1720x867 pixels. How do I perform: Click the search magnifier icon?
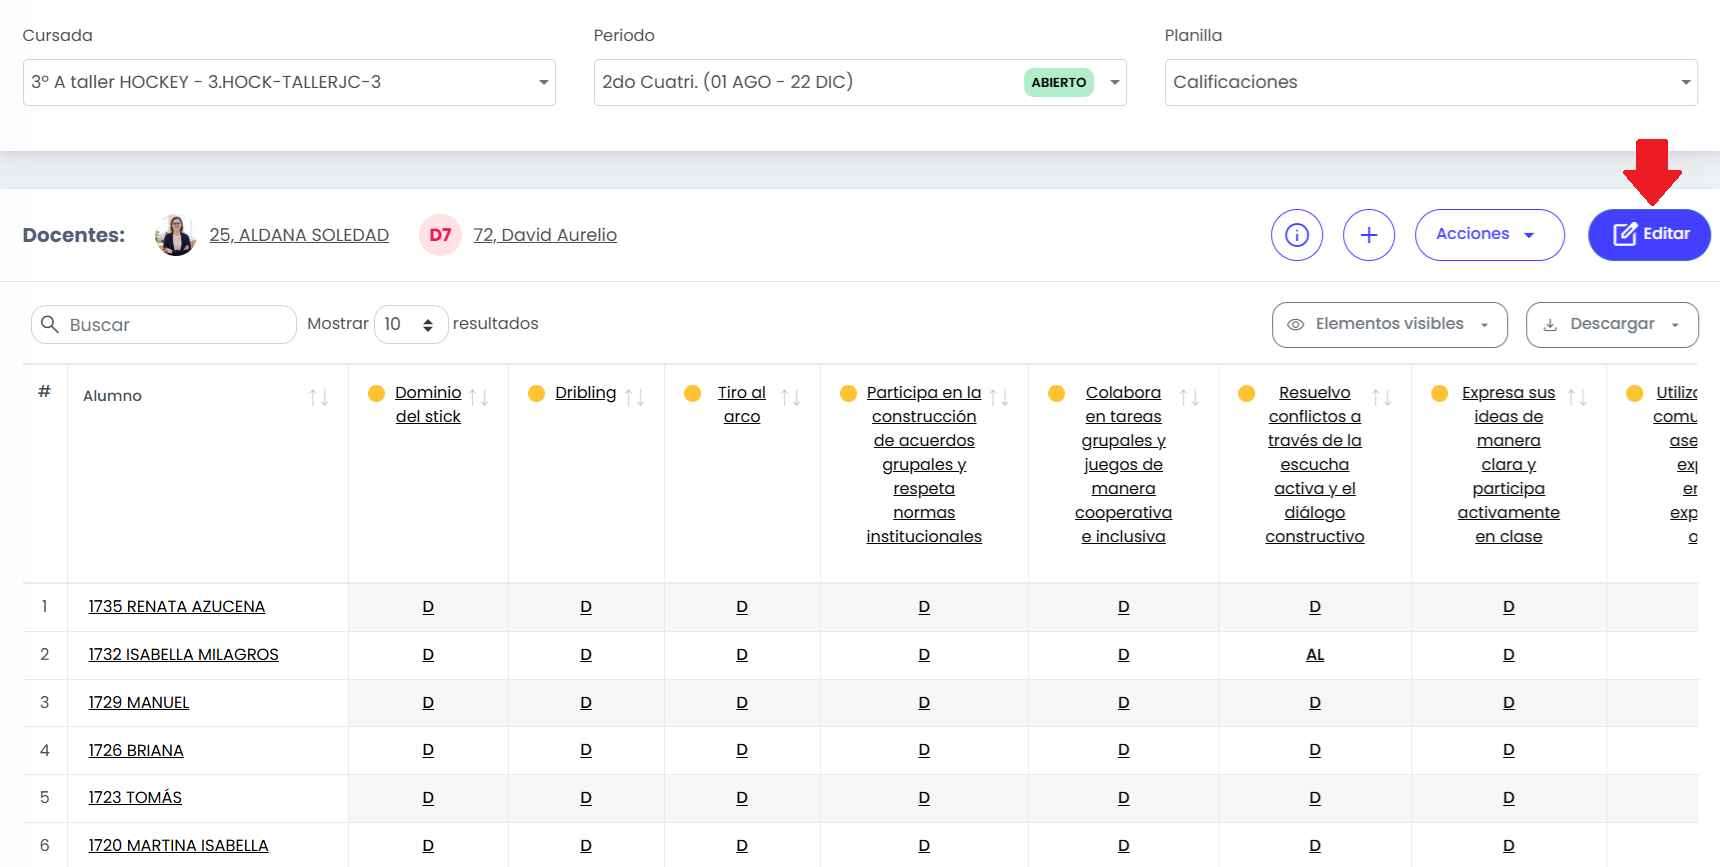(50, 324)
